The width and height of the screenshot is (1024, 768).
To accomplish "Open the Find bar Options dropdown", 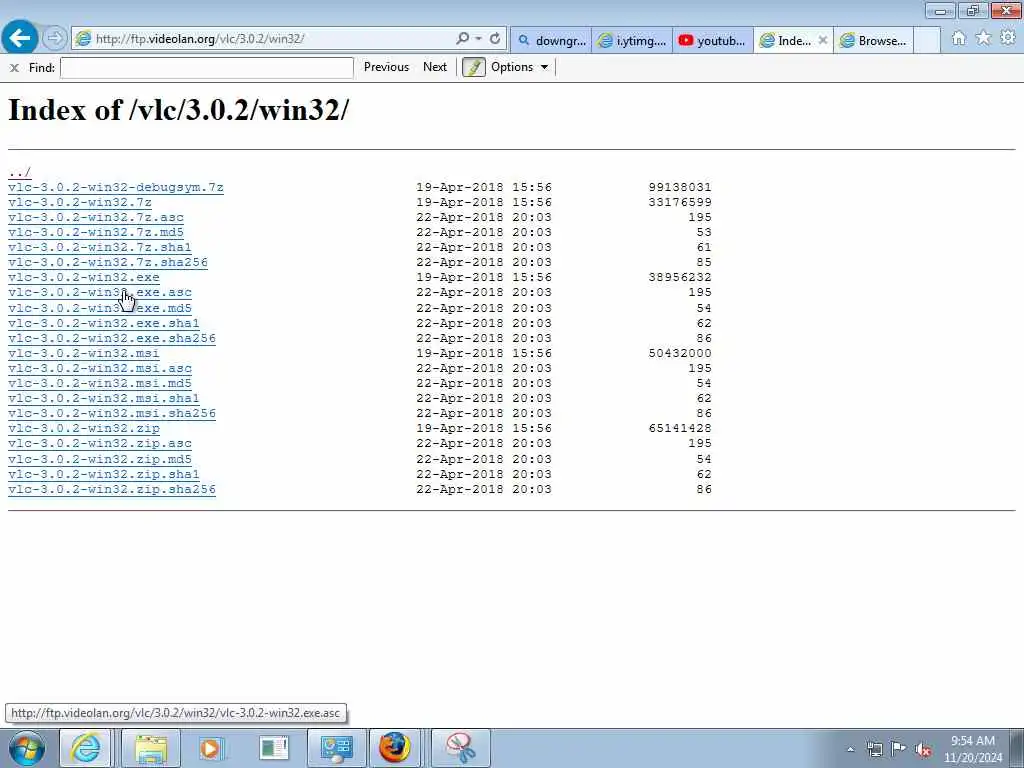I will [520, 67].
